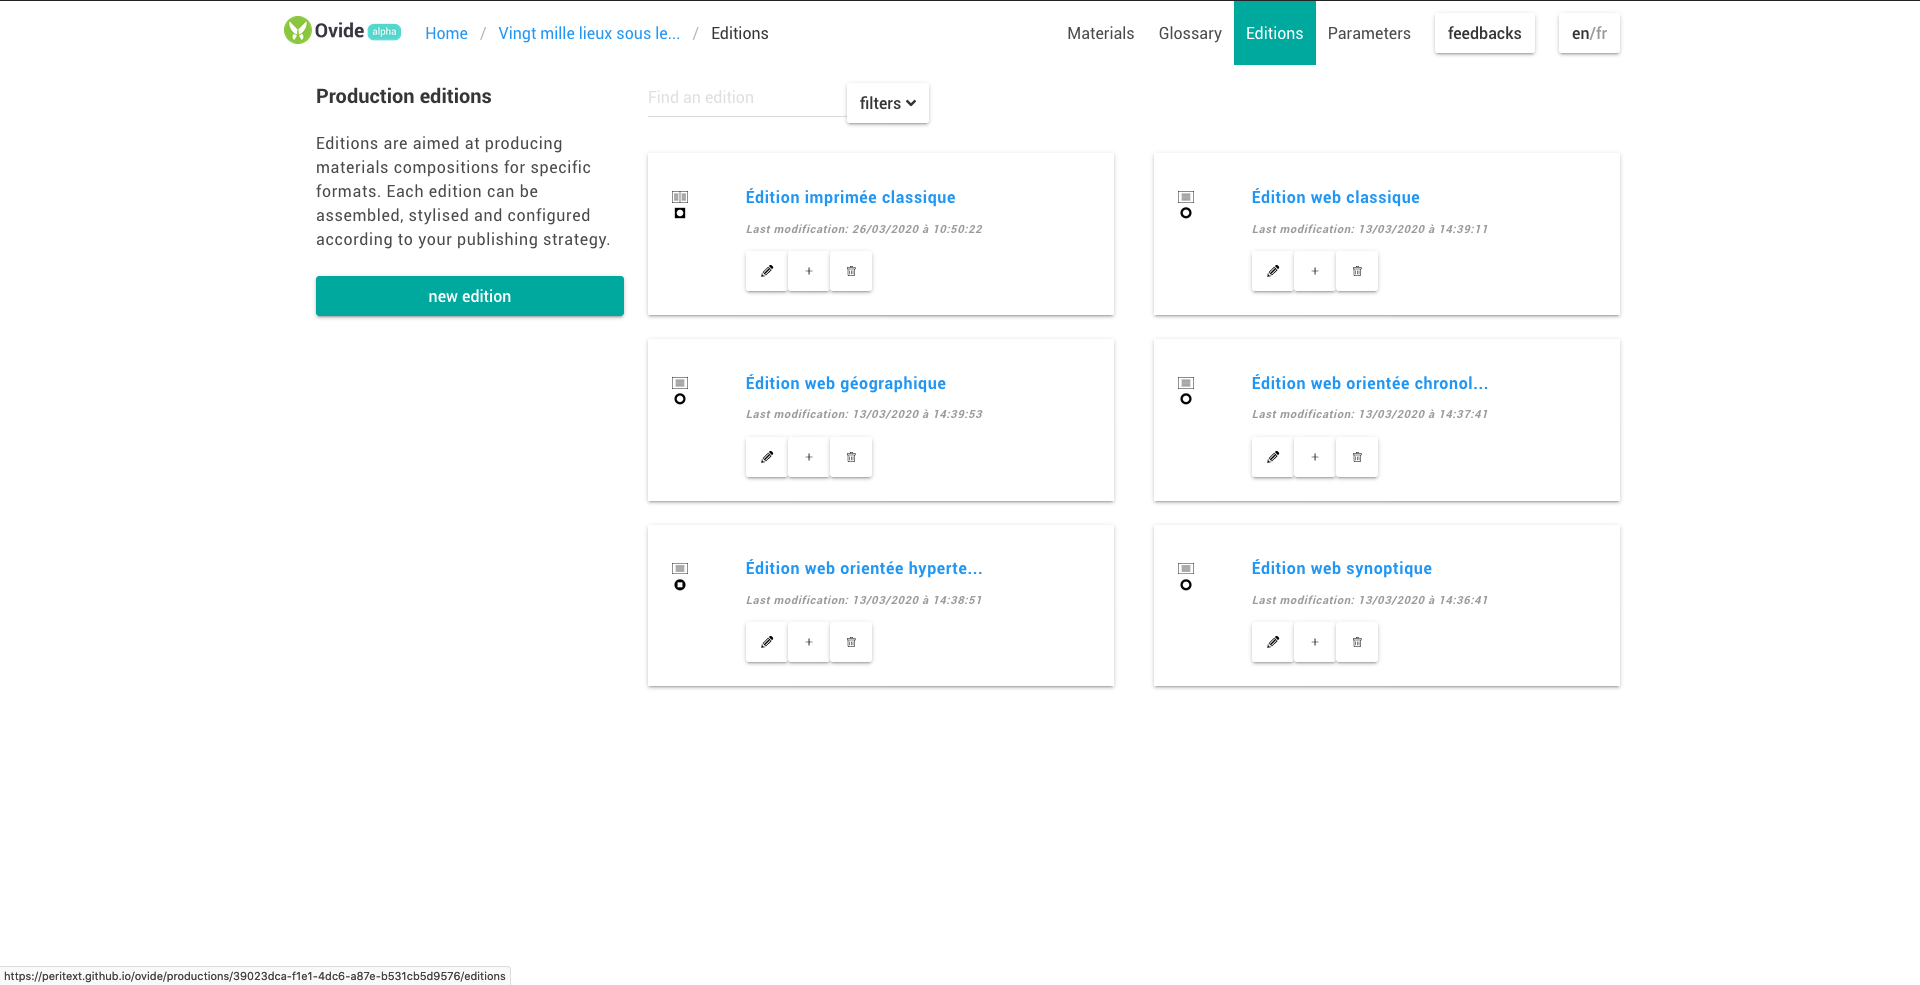This screenshot has height=985, width=1920.
Task: Click 'Last modification: 26/03/2020 à 10:50:22' text
Action: coord(864,229)
